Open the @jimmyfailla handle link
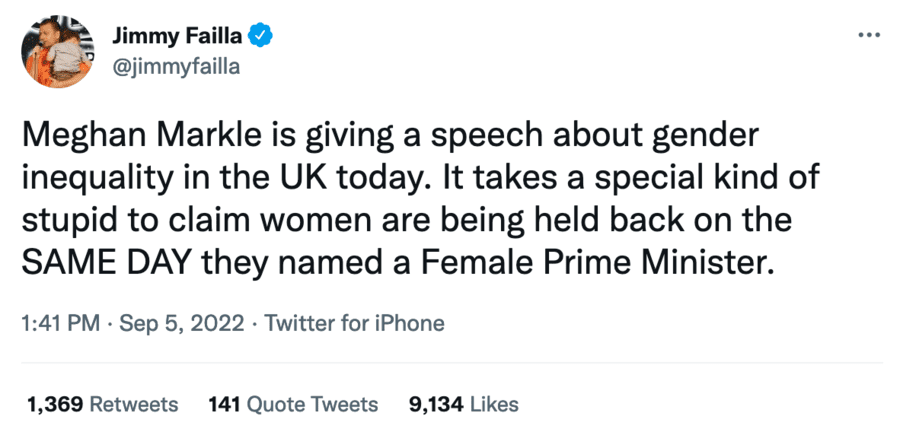The height and width of the screenshot is (432, 900). point(174,65)
